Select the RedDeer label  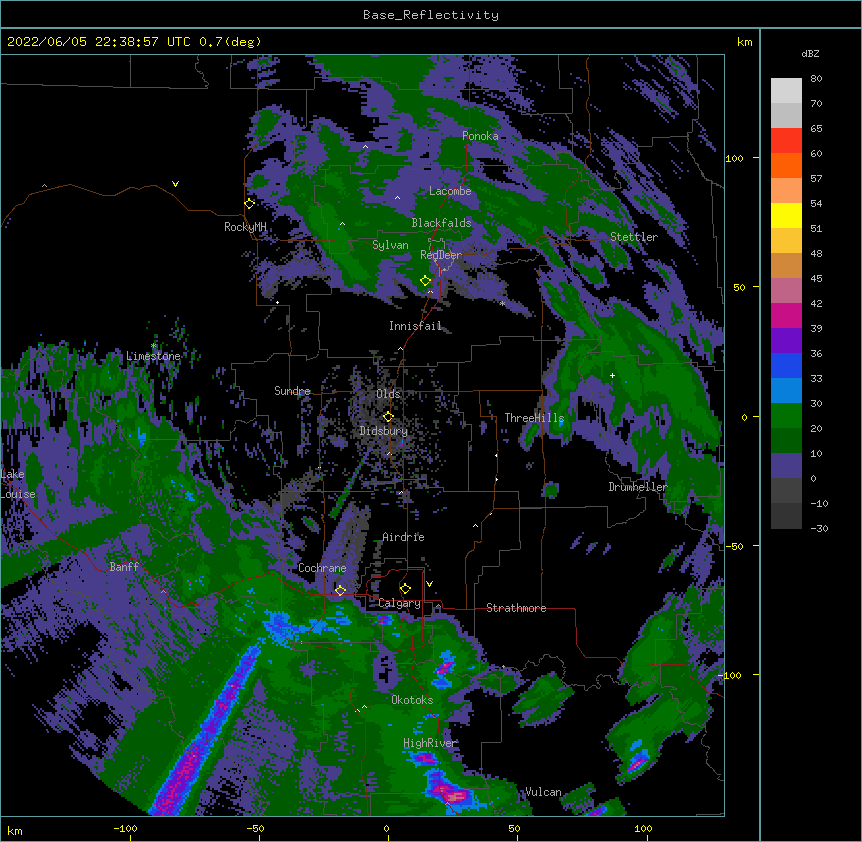click(441, 255)
